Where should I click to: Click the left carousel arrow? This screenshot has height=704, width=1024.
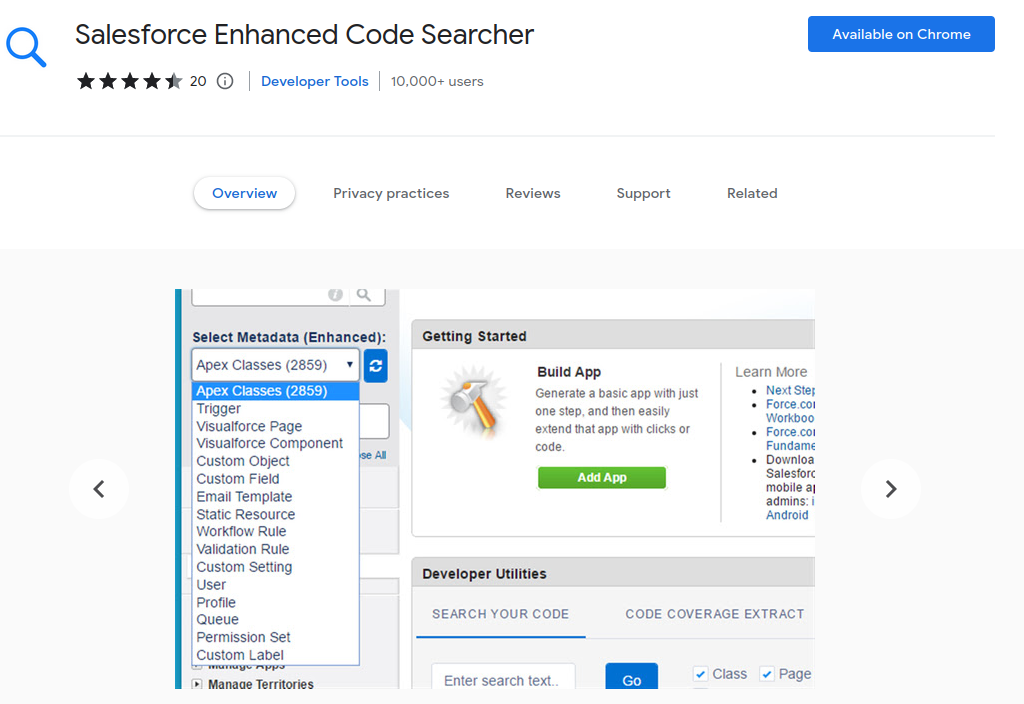pos(98,489)
